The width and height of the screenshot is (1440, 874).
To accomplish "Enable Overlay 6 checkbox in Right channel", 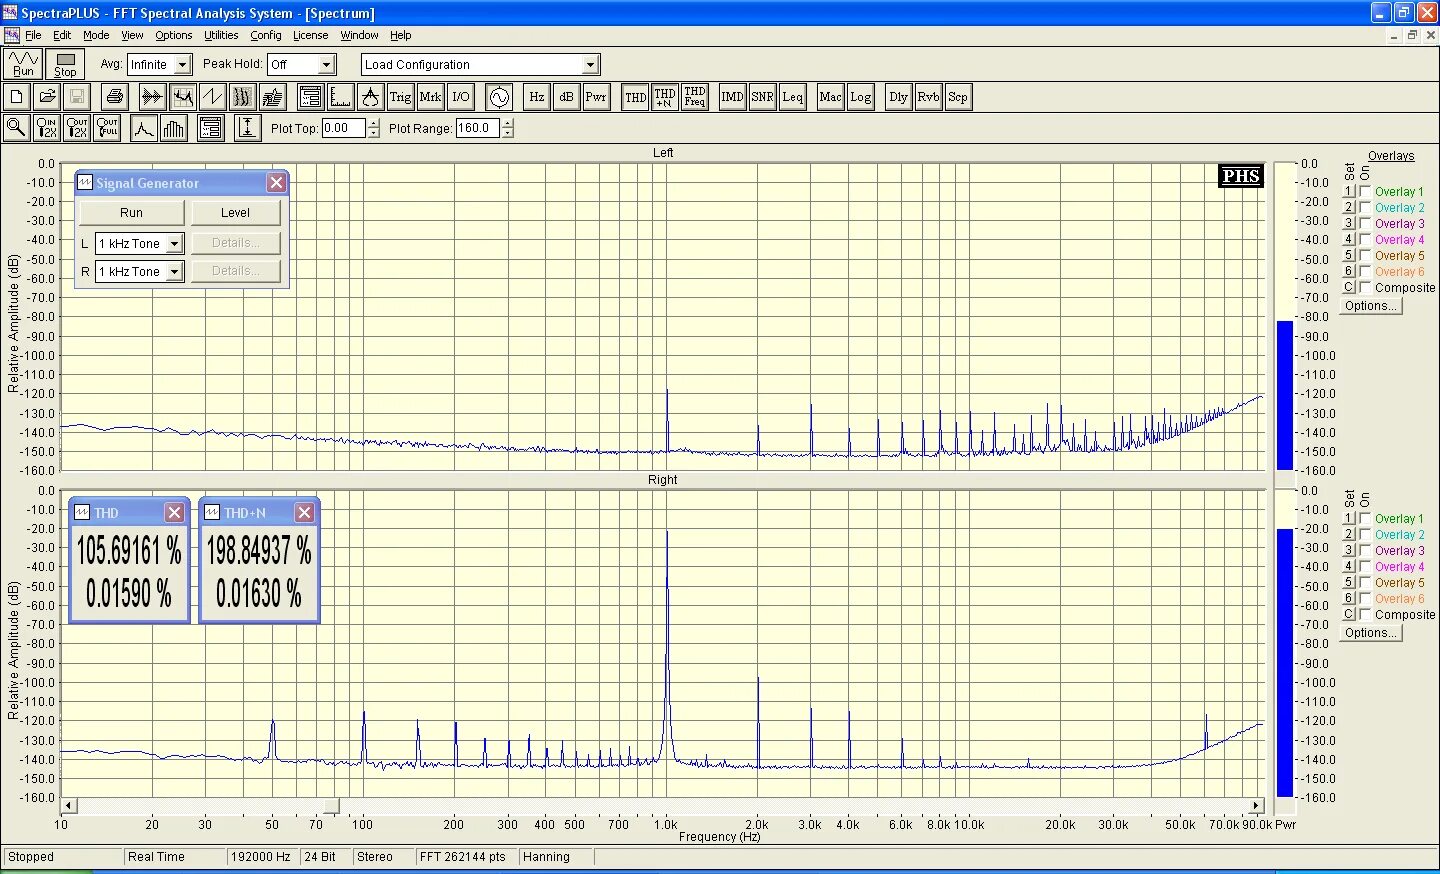I will 1365,598.
